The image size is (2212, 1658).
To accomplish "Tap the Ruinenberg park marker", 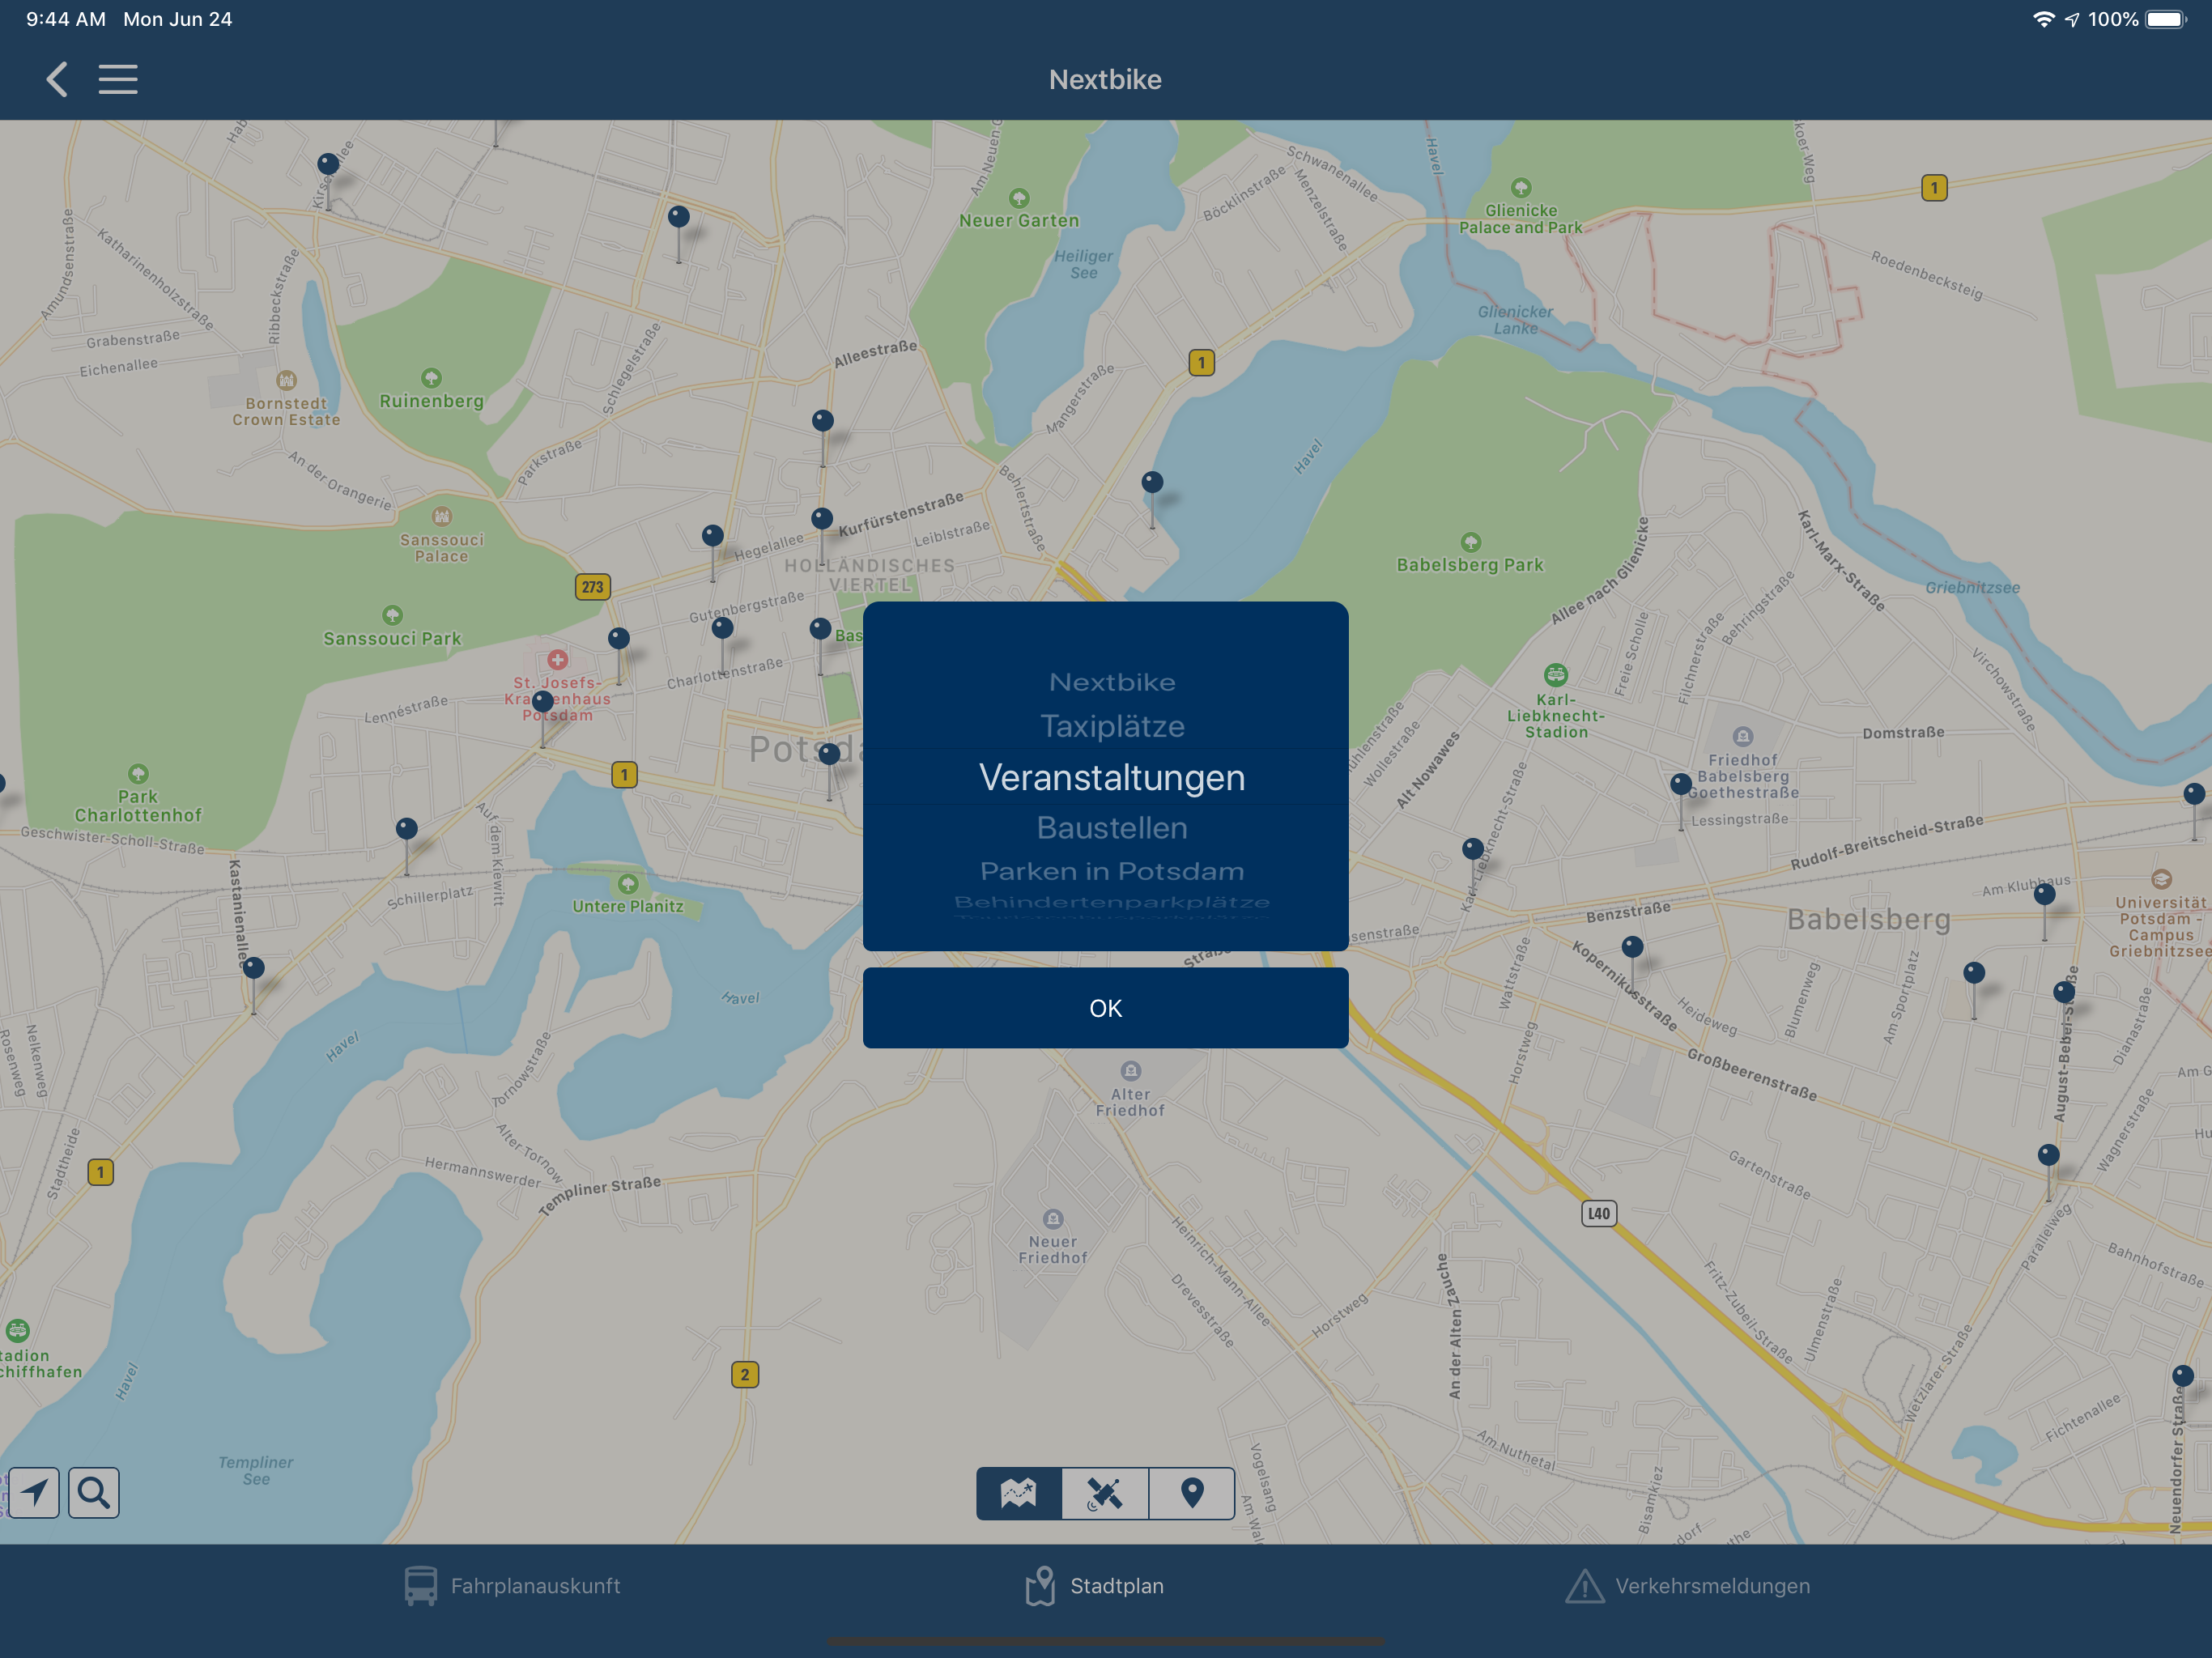I will 431,378.
